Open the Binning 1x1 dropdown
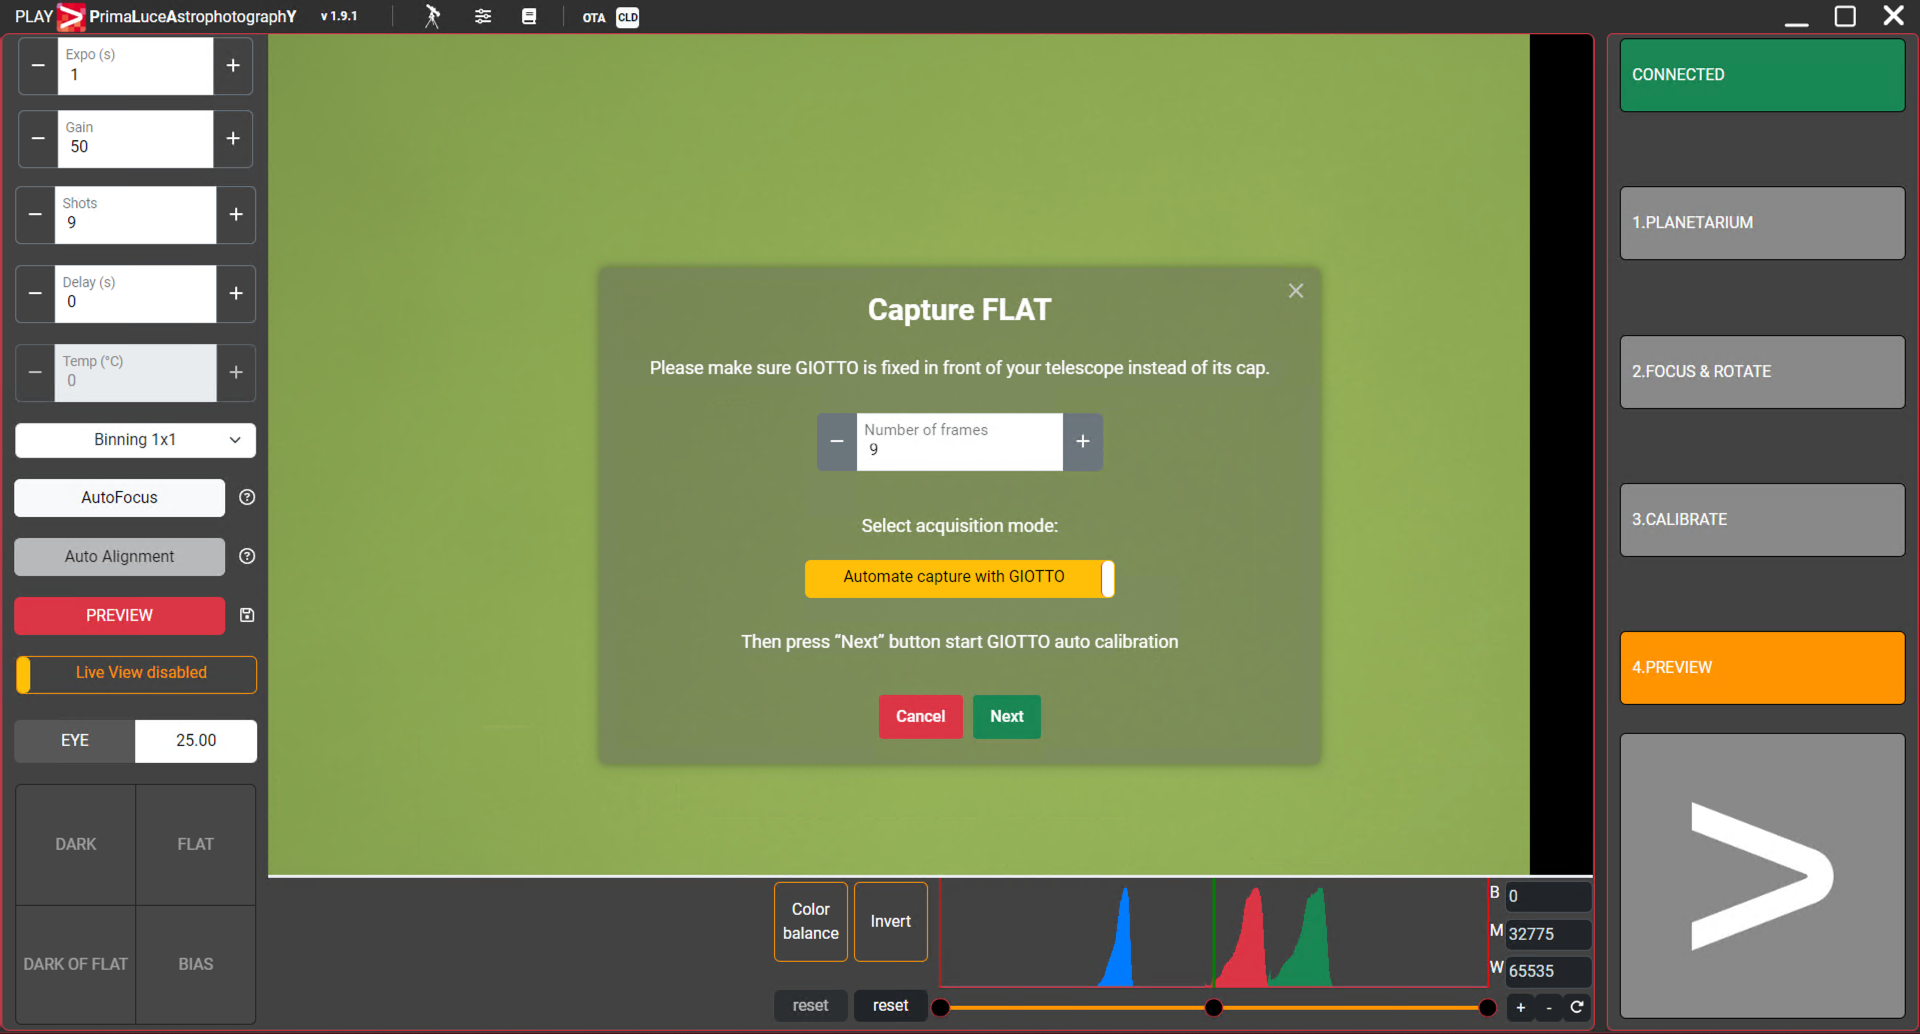Viewport: 1920px width, 1034px height. point(135,440)
